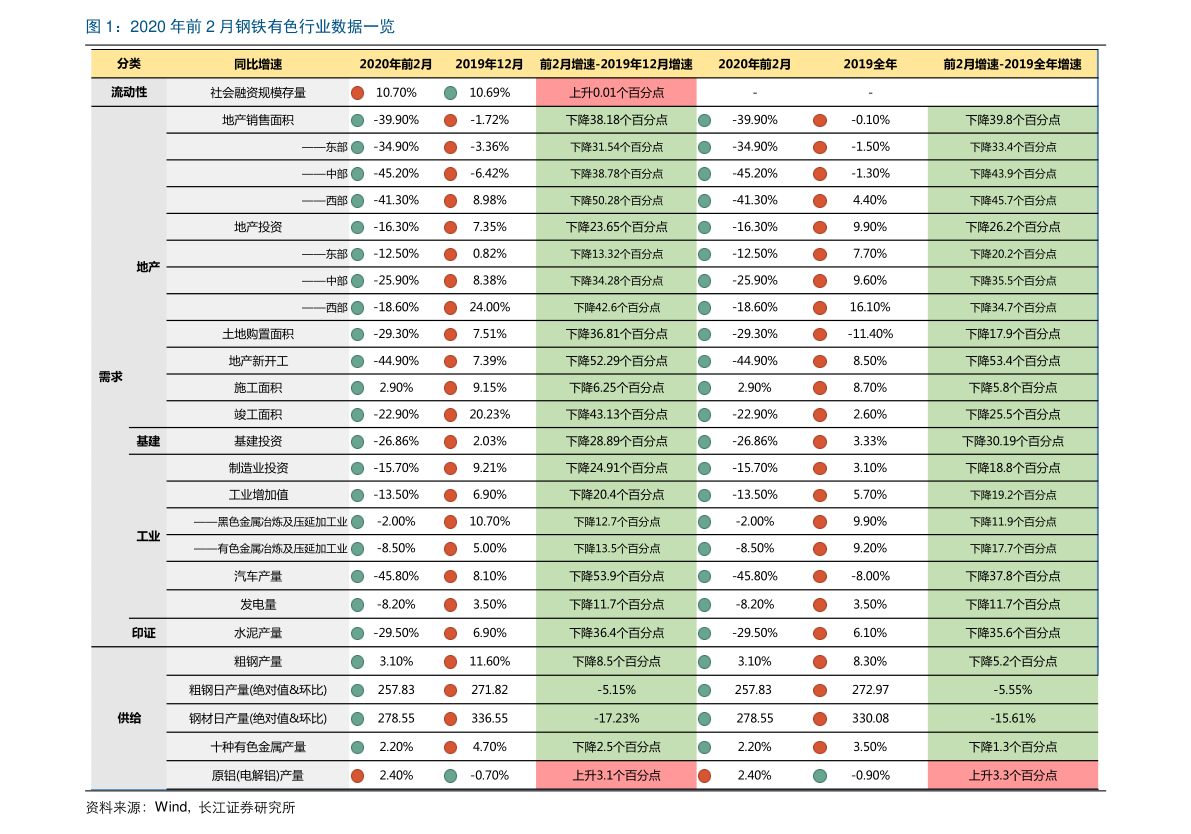This screenshot has height=834, width=1191.
Task: Click the 工业 category label
Action: (148, 536)
